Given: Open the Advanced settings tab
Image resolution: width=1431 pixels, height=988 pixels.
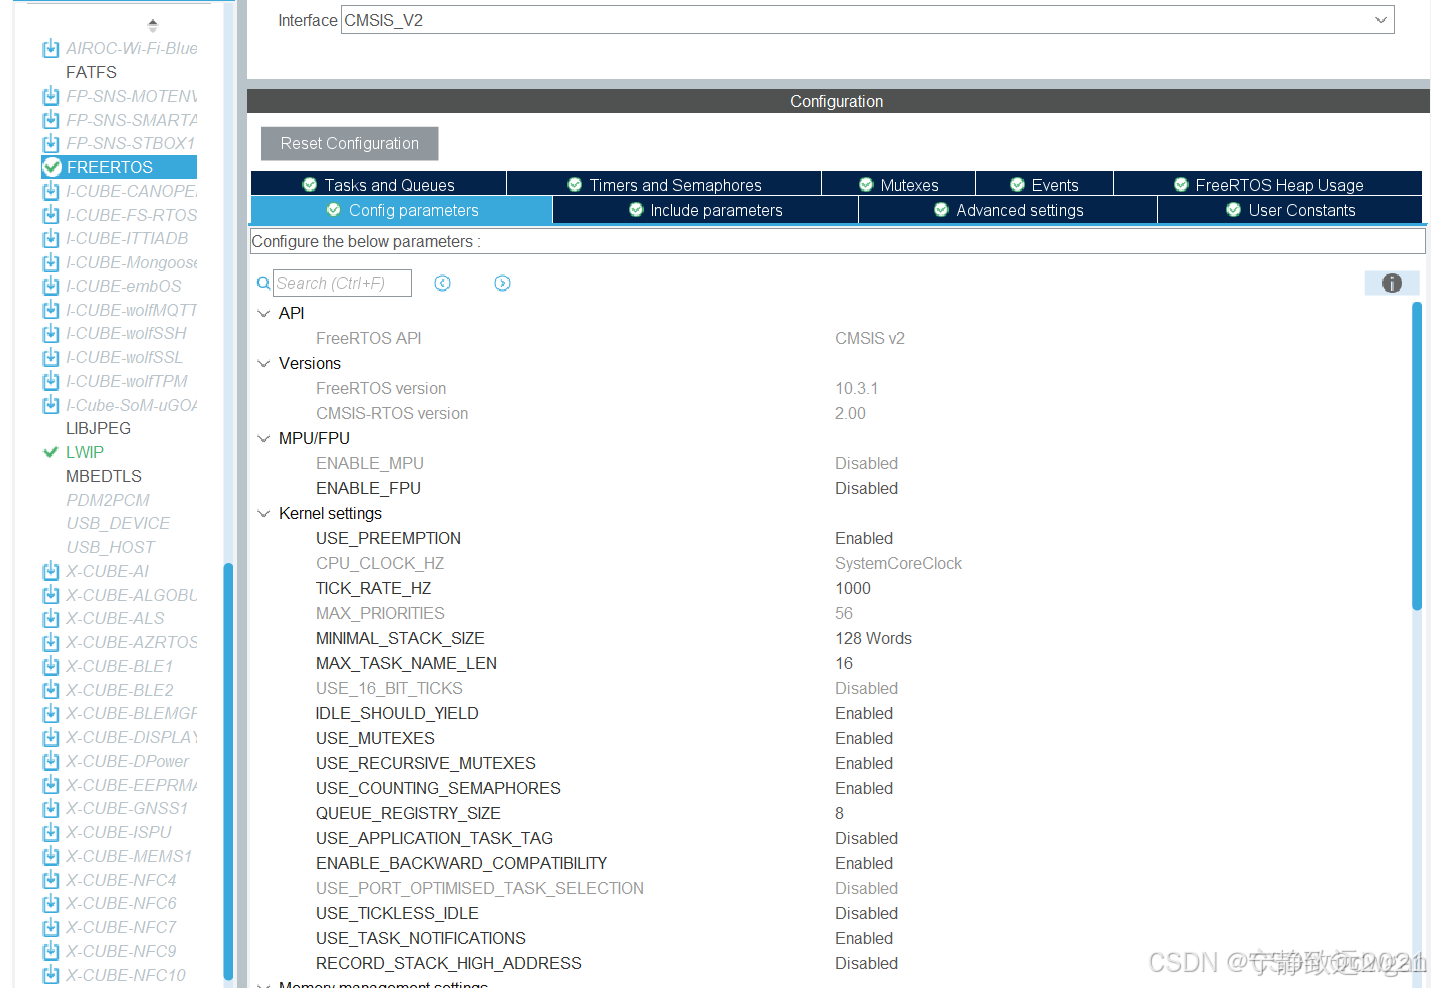Looking at the screenshot, I should tap(1008, 210).
